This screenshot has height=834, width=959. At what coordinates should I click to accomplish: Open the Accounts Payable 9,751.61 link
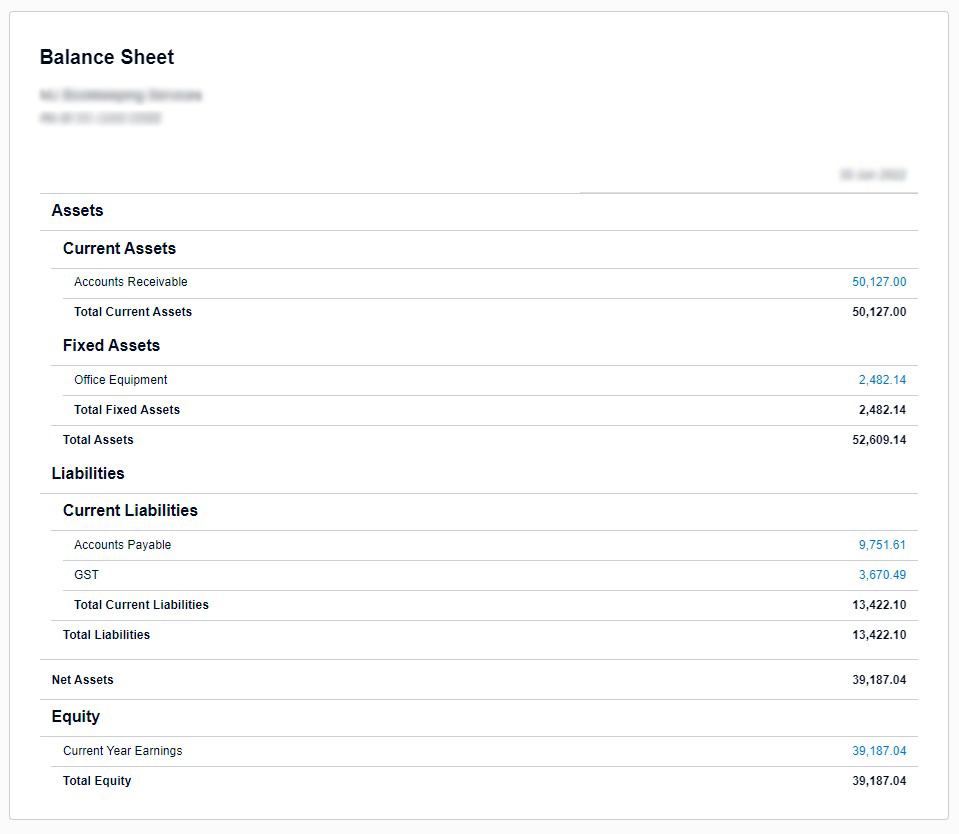(x=882, y=545)
